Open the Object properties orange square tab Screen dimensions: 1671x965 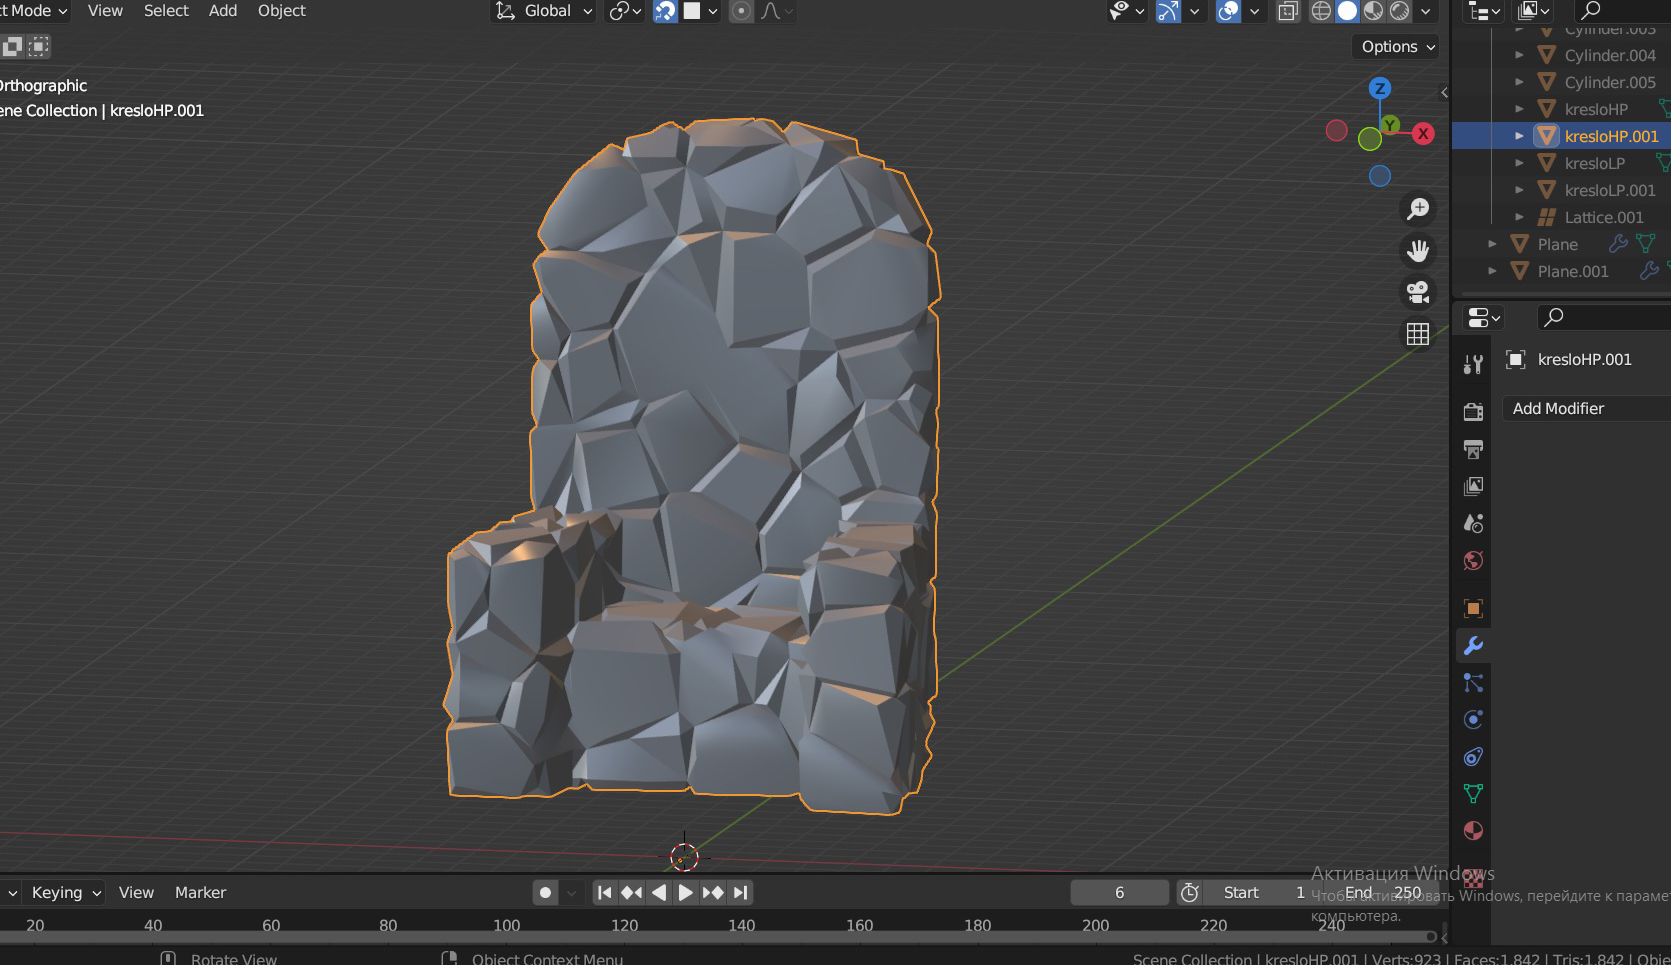(x=1473, y=609)
